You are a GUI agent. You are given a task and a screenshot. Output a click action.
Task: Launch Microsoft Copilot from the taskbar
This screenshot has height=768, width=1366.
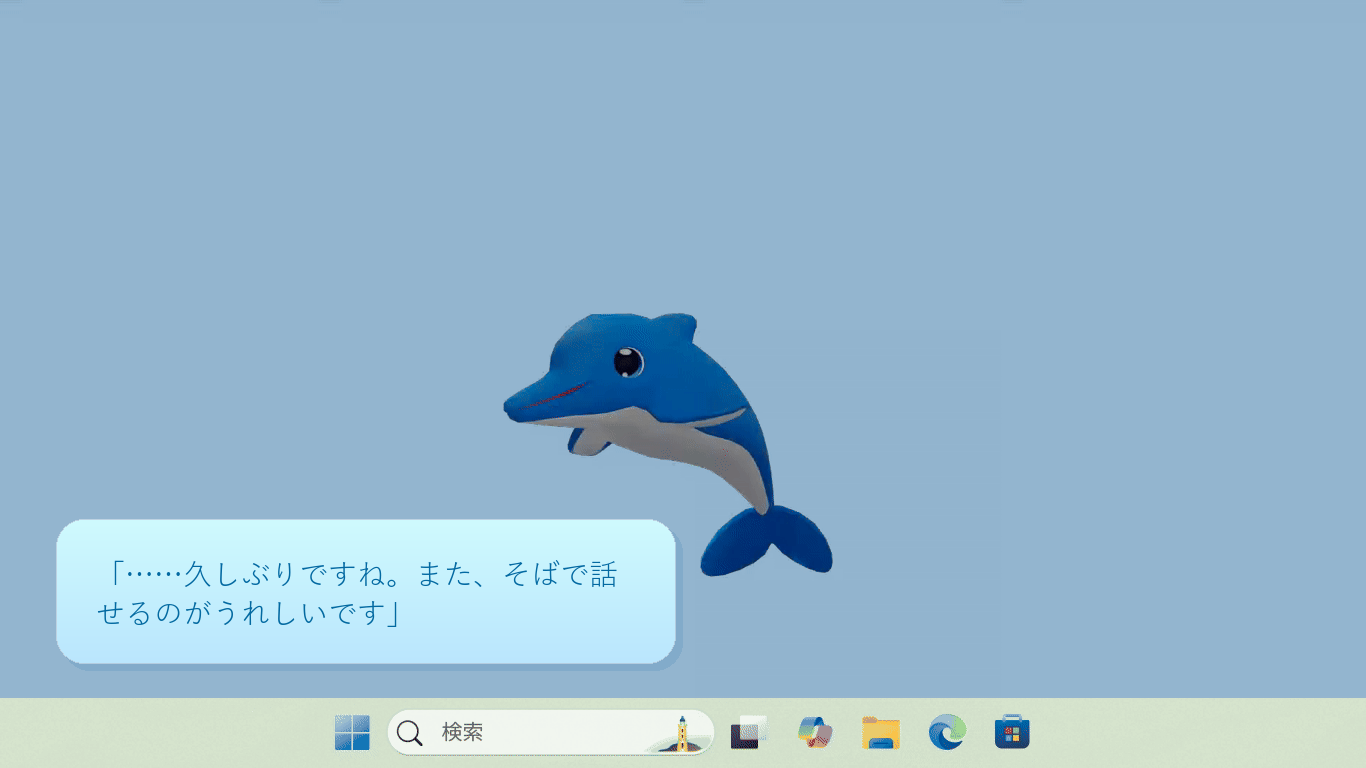[815, 733]
